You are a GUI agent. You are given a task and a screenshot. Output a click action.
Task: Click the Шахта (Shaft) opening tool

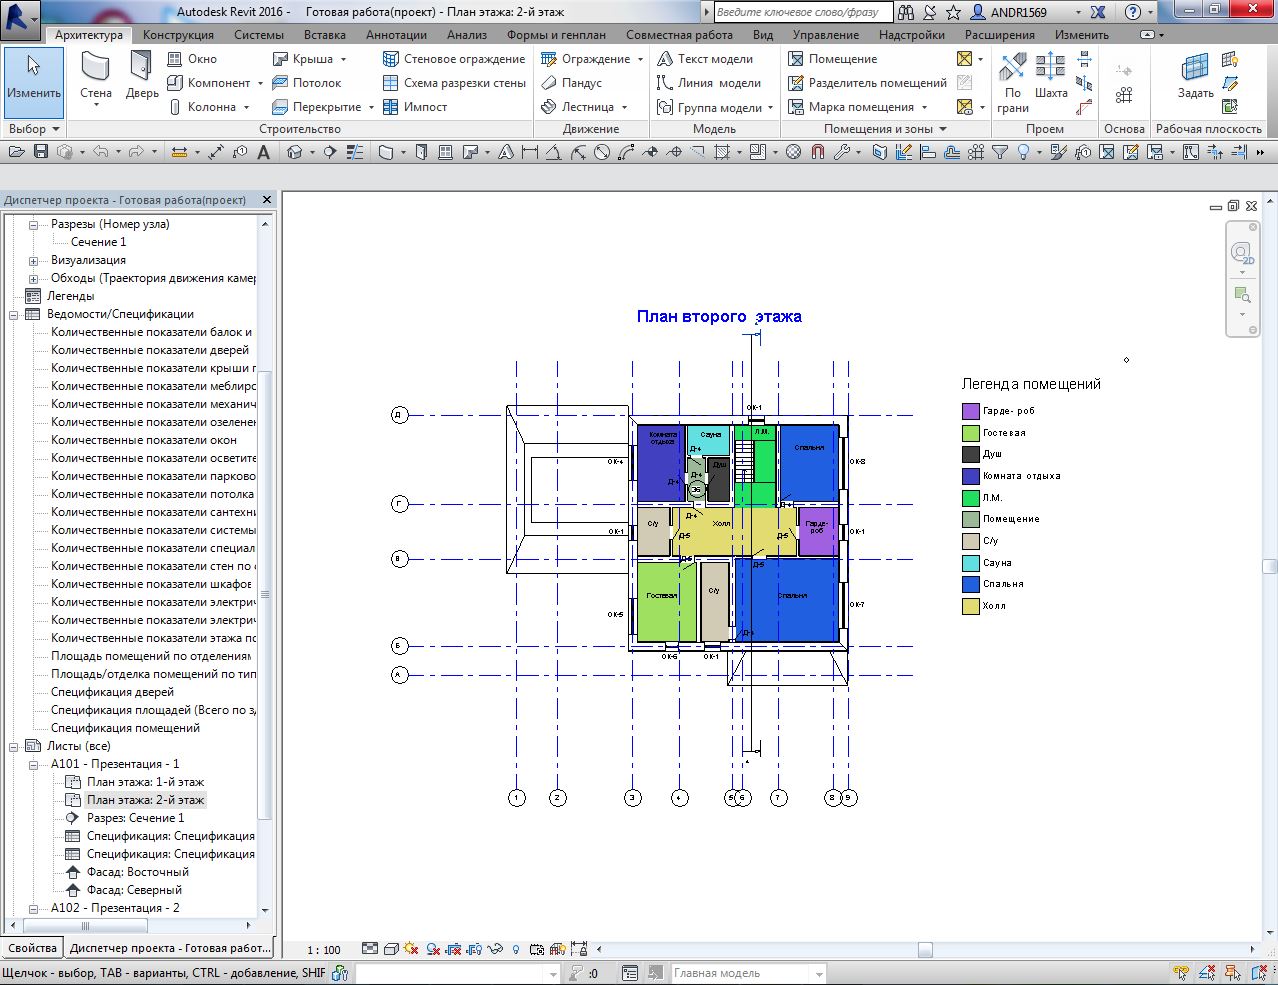point(1051,78)
